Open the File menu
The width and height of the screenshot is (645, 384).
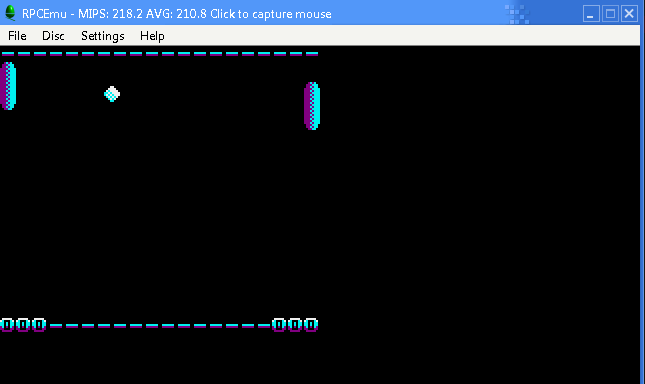(17, 36)
